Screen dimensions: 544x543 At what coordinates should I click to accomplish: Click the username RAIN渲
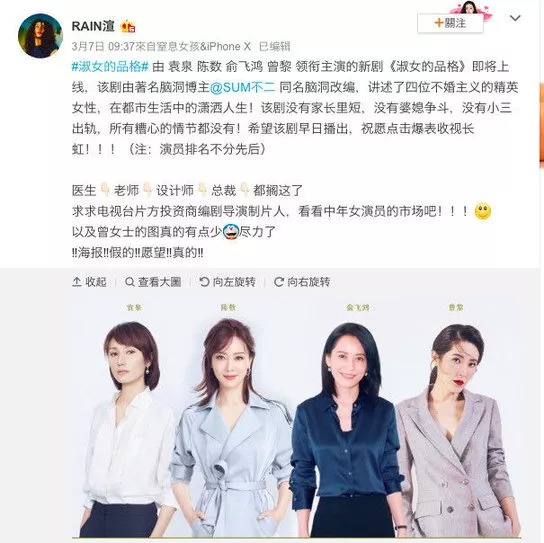(x=93, y=26)
